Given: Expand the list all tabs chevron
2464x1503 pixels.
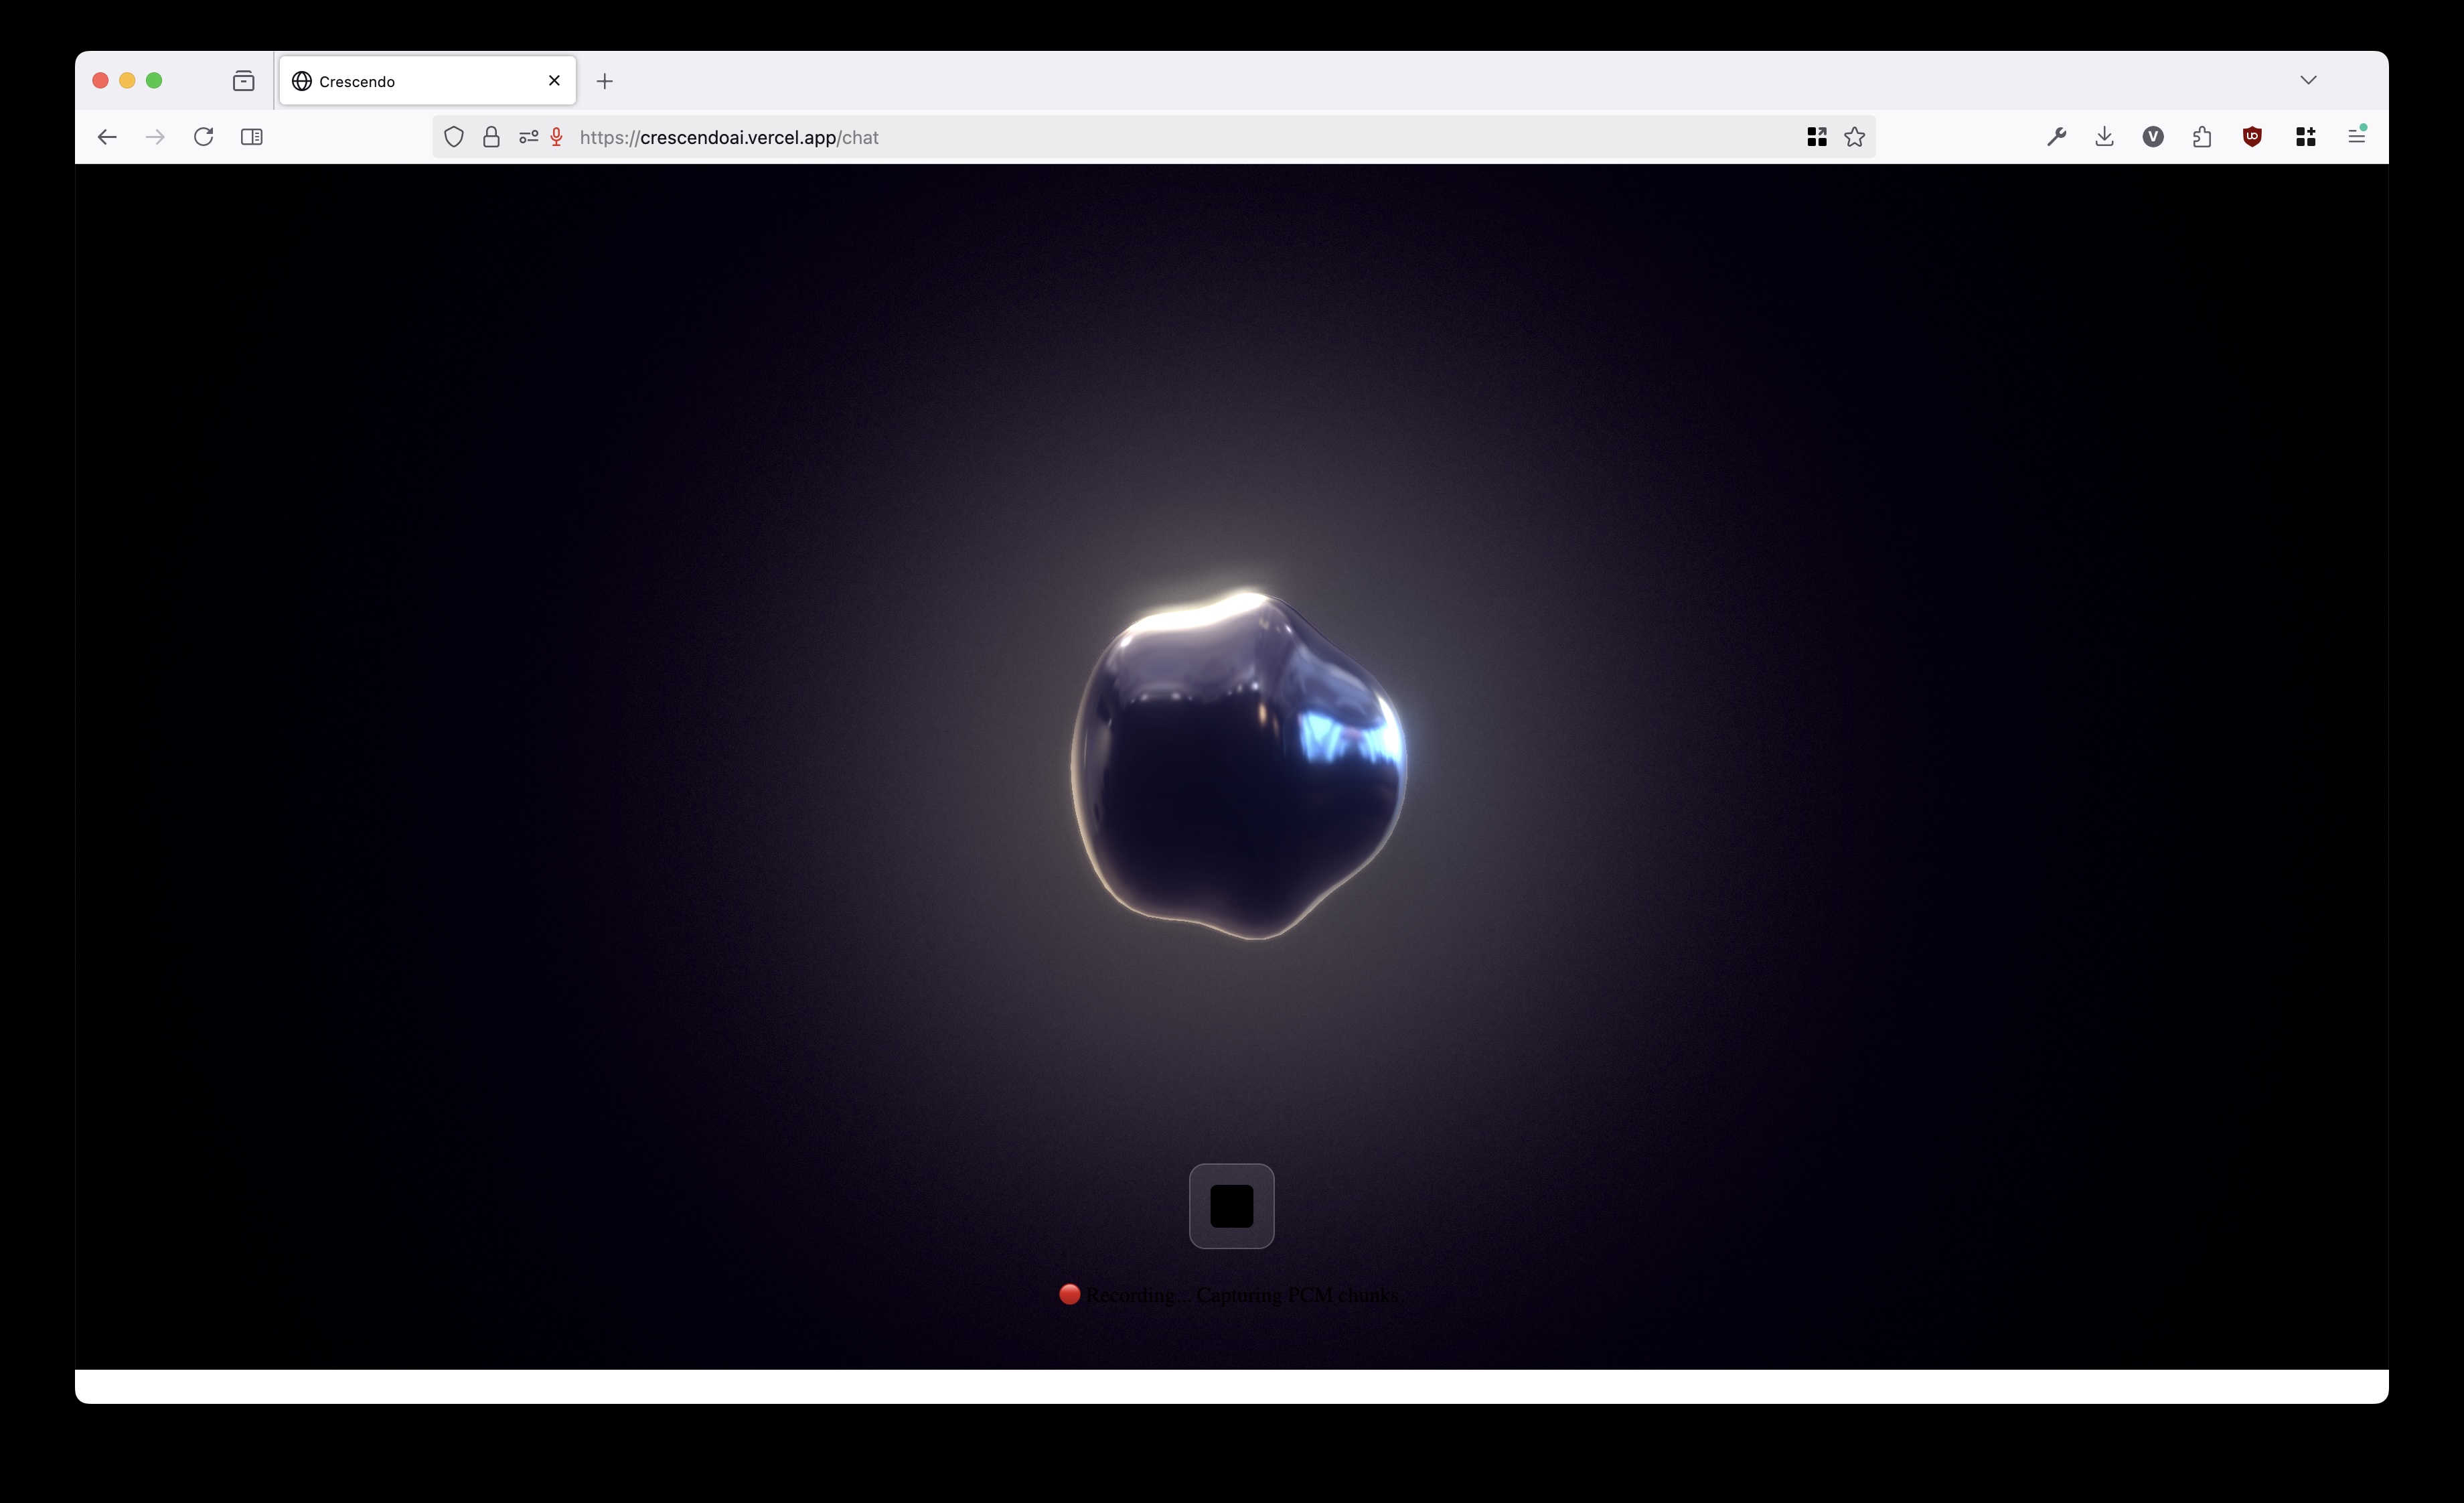Looking at the screenshot, I should tap(2308, 80).
